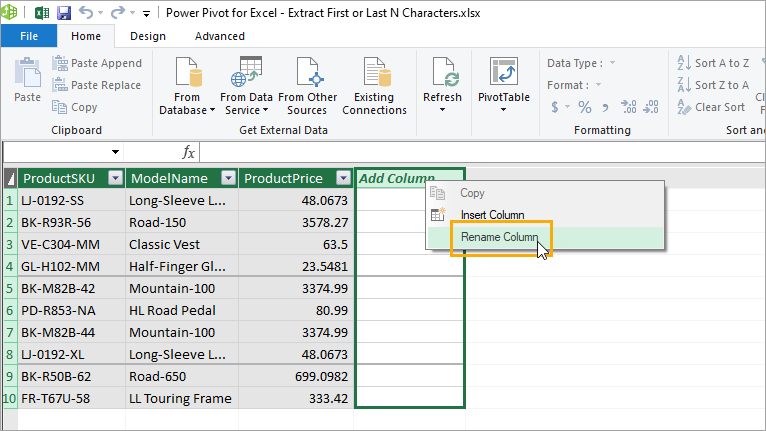Open Existing Connections
The image size is (766, 431).
[x=374, y=86]
